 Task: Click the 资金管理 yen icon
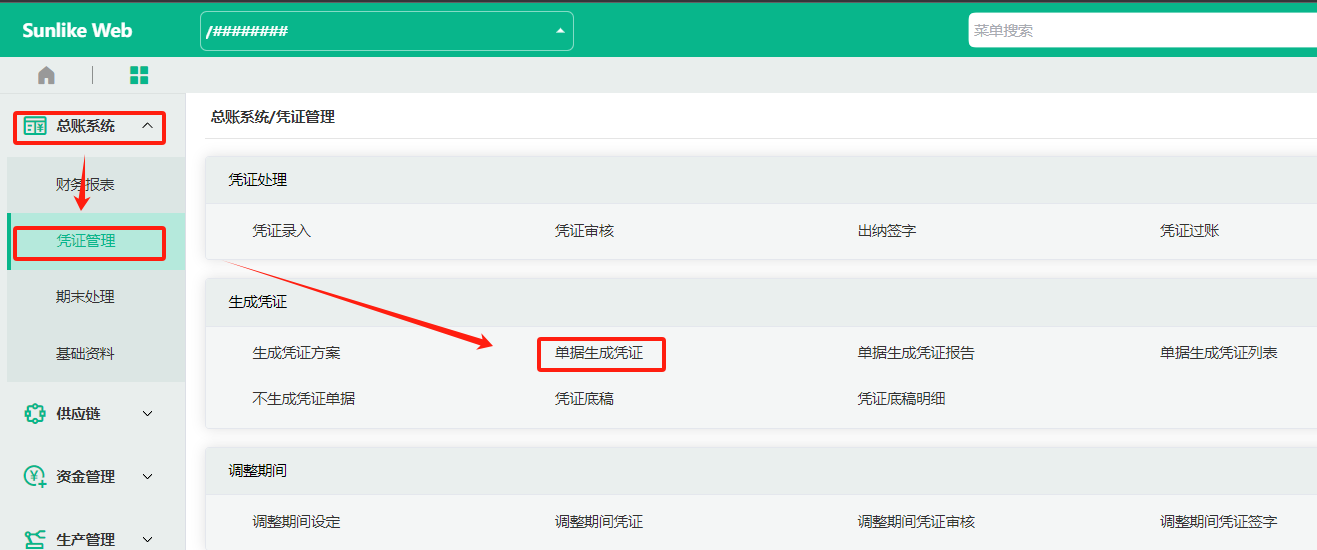point(35,477)
